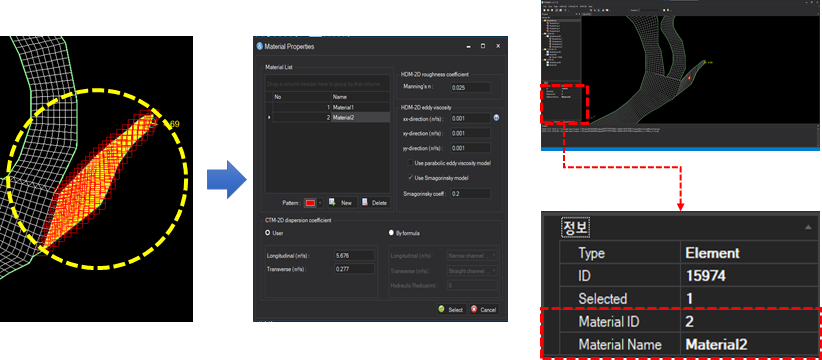Minimize the Material Properties dialog
This screenshot has height=360, width=822.
(468, 46)
